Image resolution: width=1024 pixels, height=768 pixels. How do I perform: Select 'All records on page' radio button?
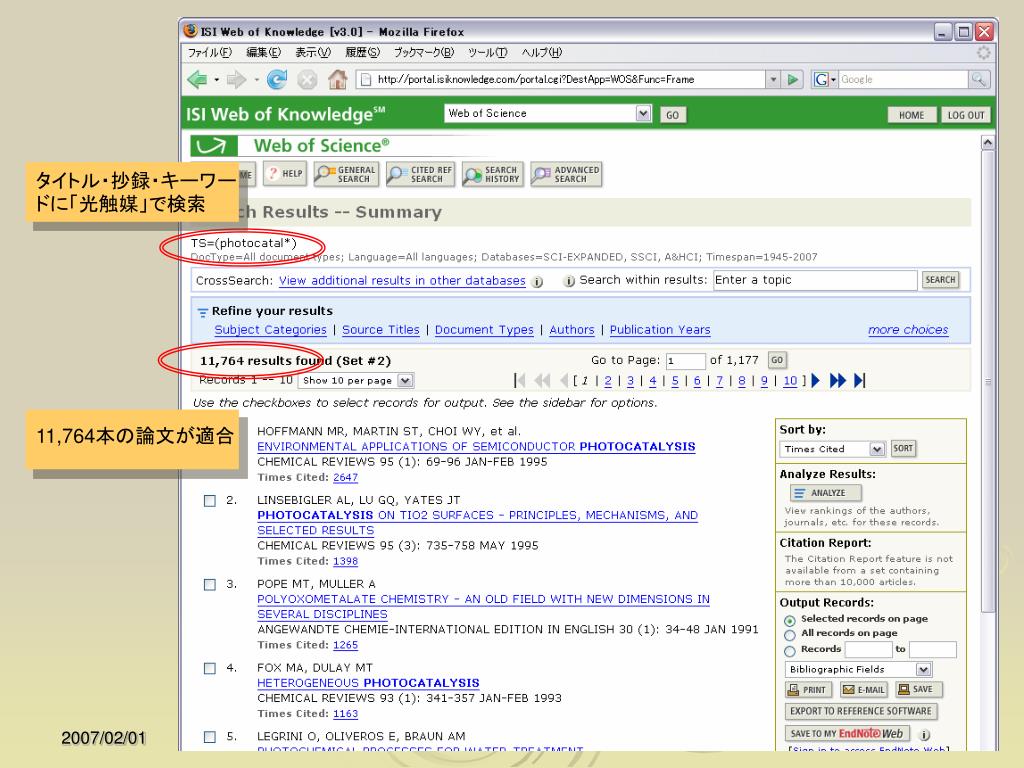tap(790, 635)
